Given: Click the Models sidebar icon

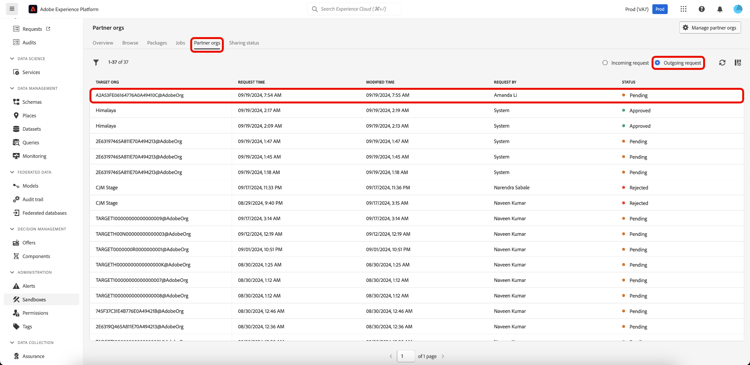Looking at the screenshot, I should [x=16, y=186].
